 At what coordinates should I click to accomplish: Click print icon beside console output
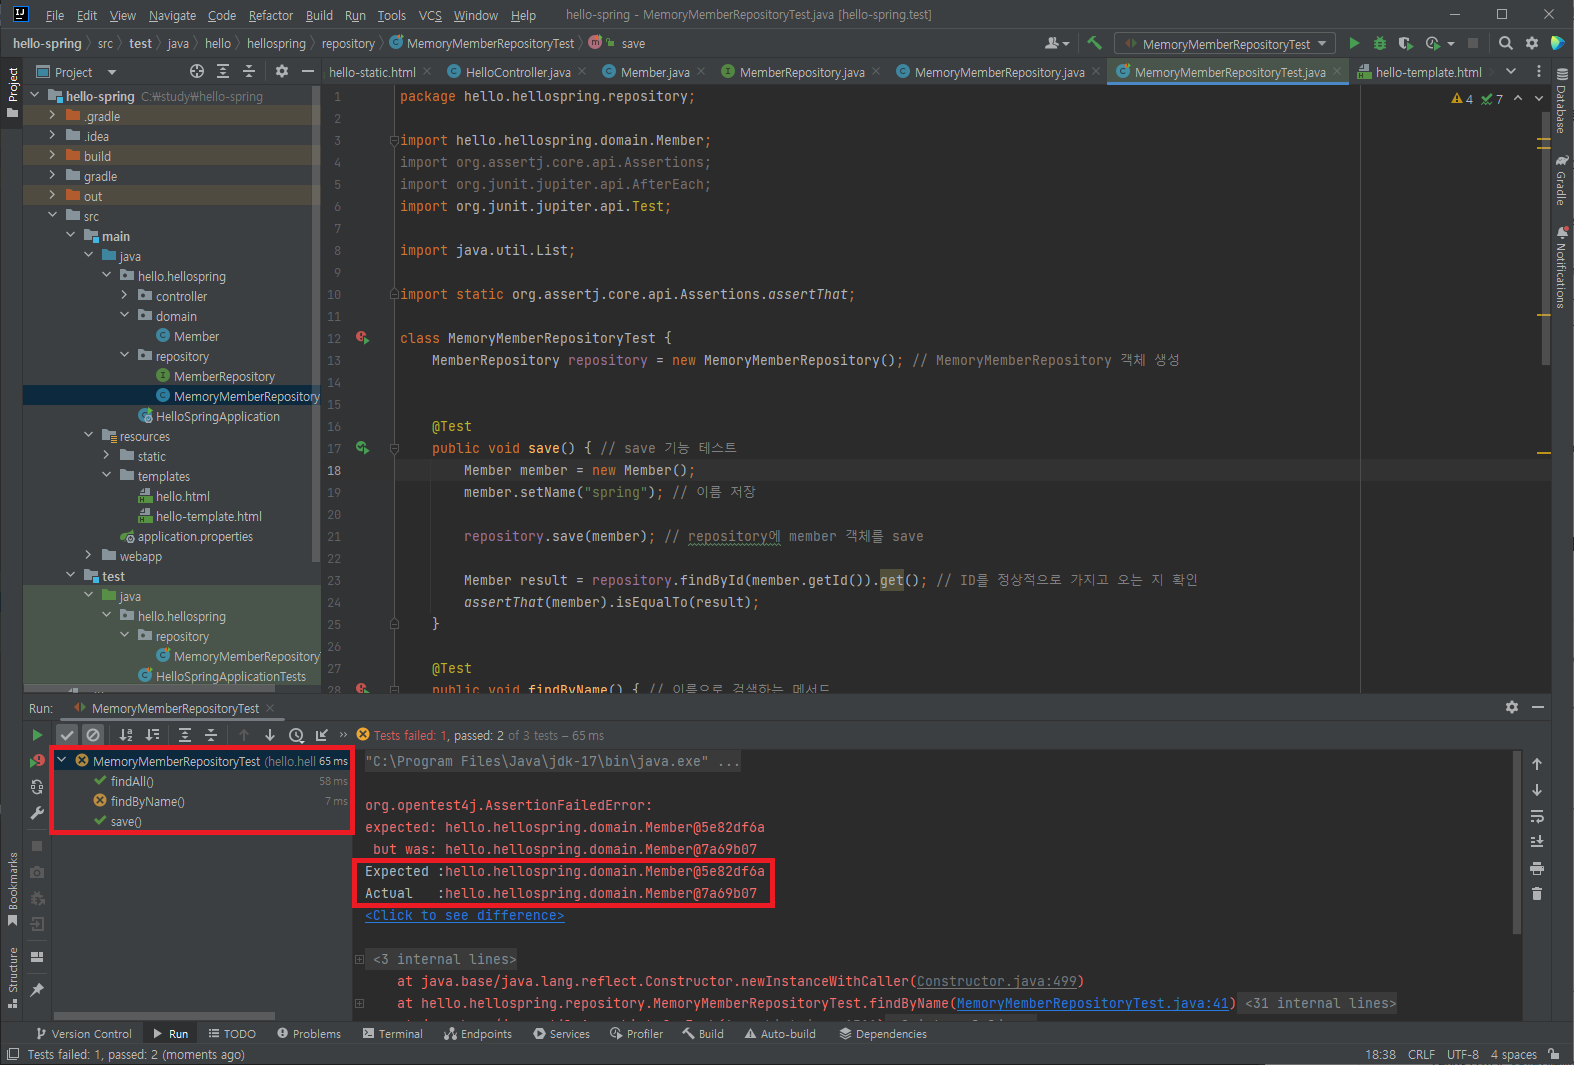click(1537, 868)
